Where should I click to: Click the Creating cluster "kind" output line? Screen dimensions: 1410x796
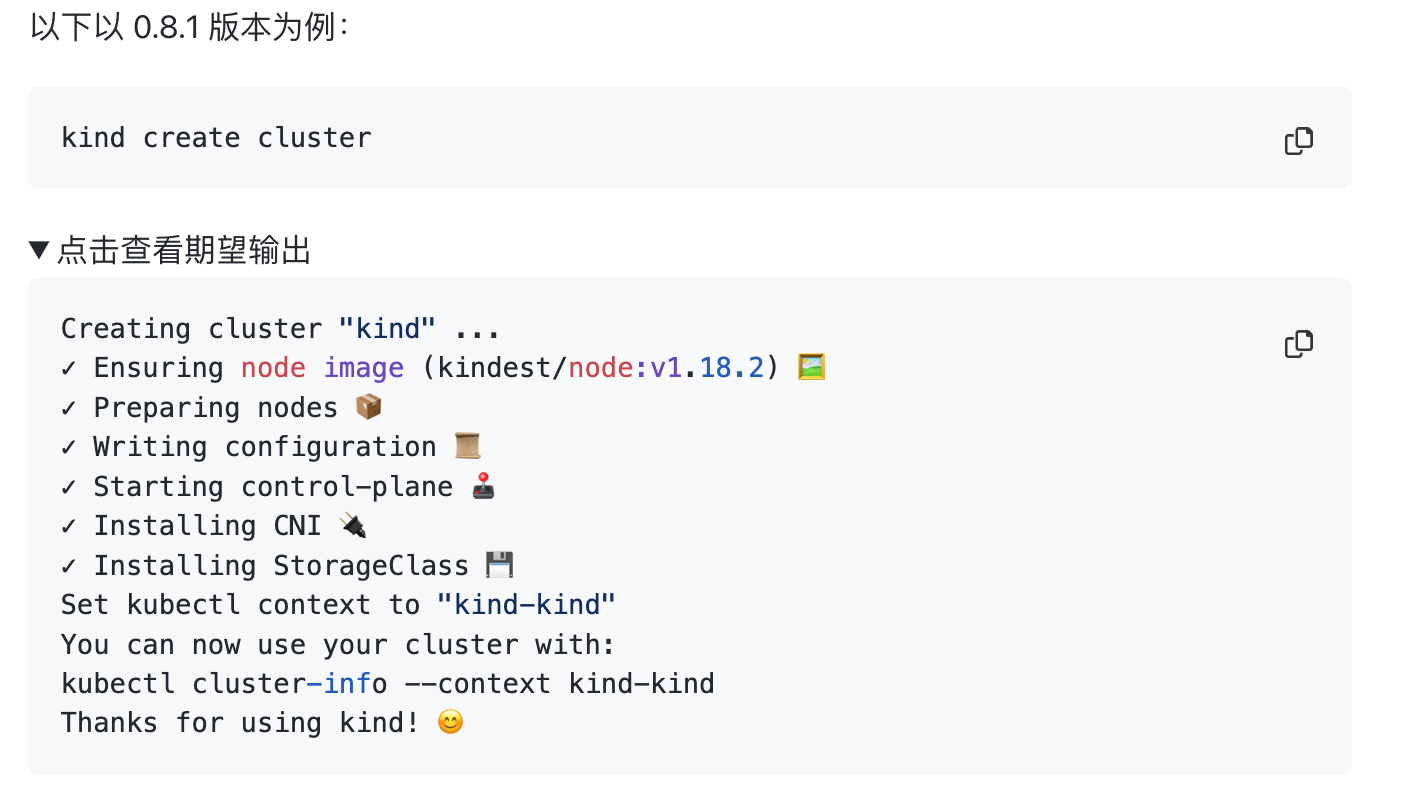280,328
